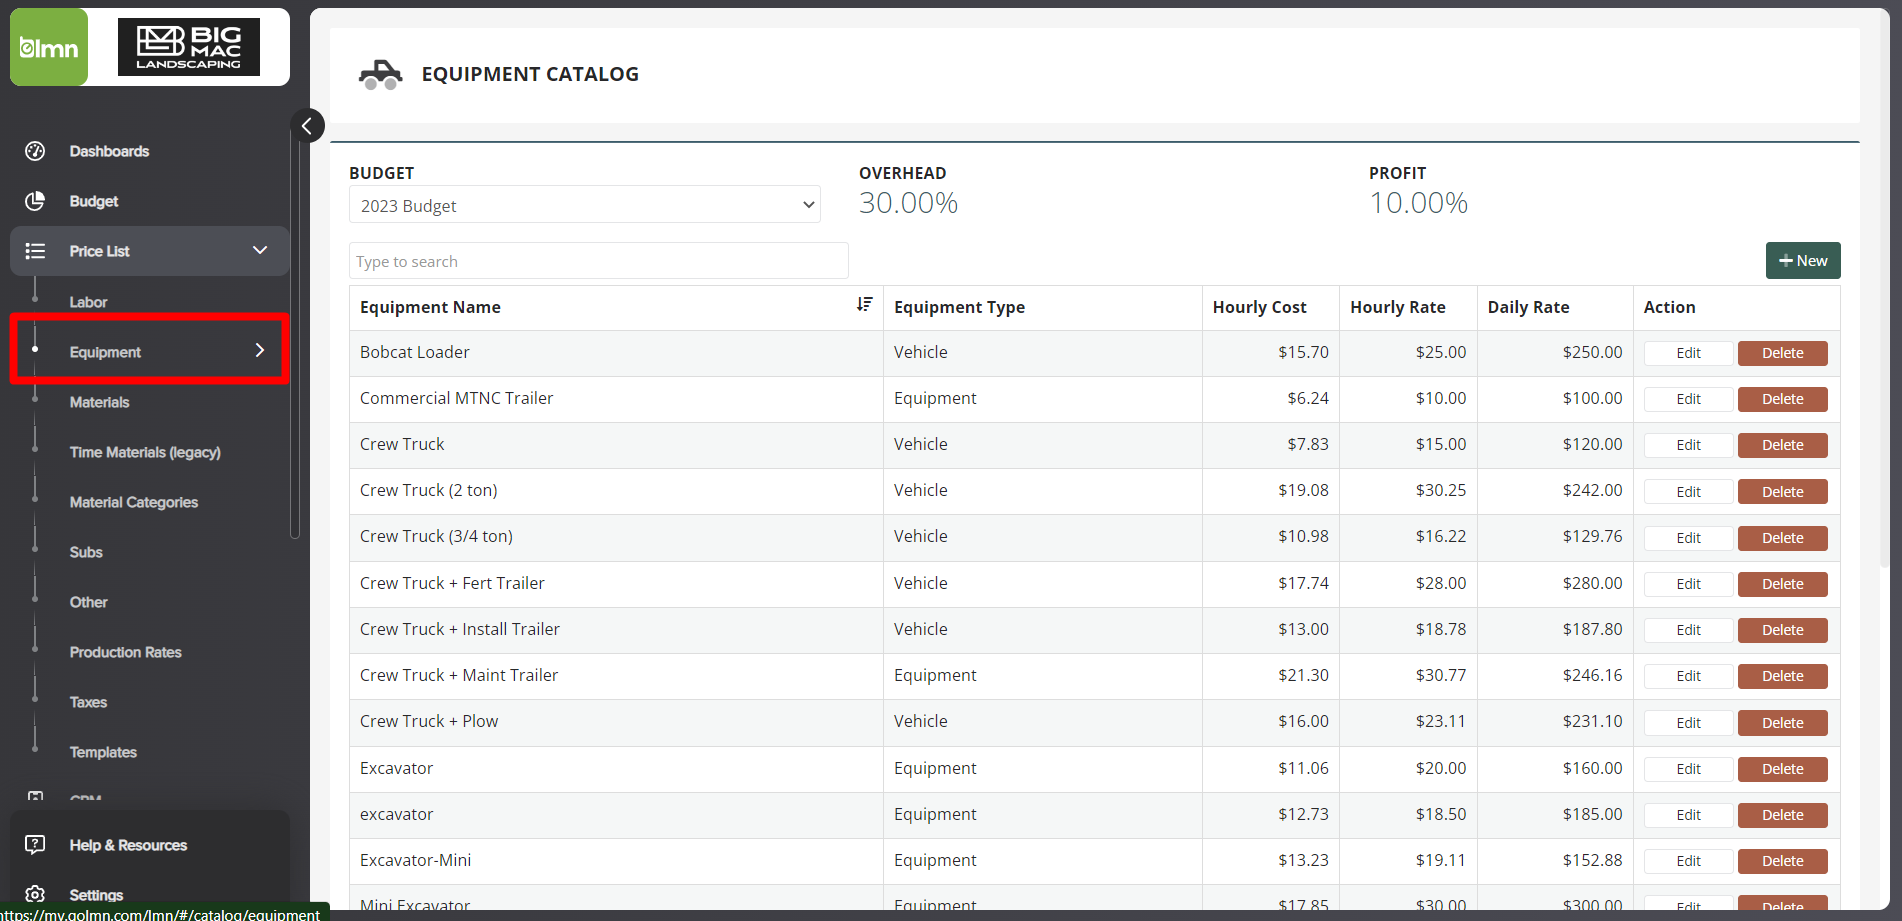Edit the lowercase excavator row
Image resolution: width=1902 pixels, height=921 pixels.
1688,815
